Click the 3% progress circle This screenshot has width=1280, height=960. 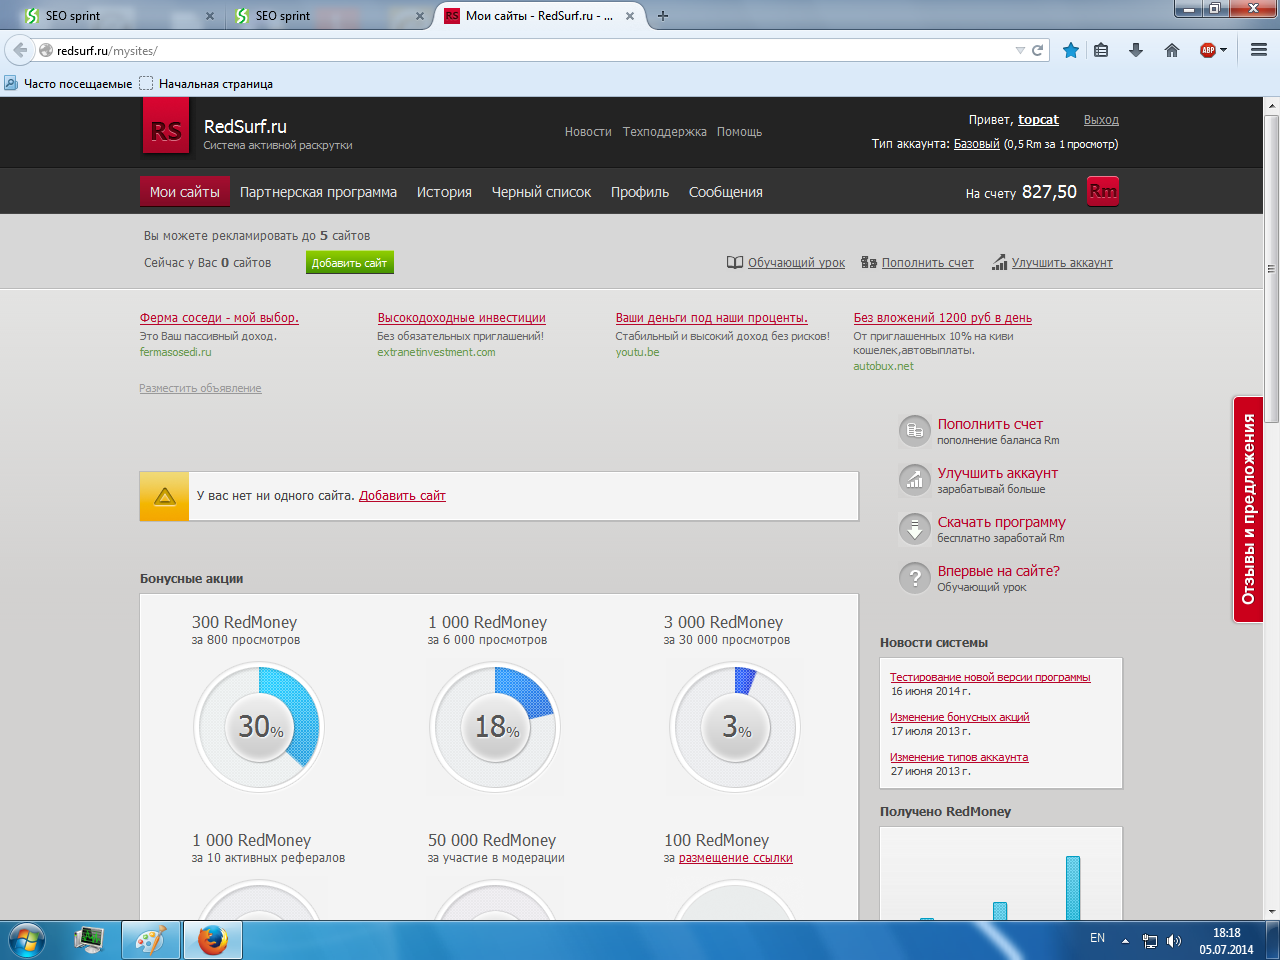point(735,727)
